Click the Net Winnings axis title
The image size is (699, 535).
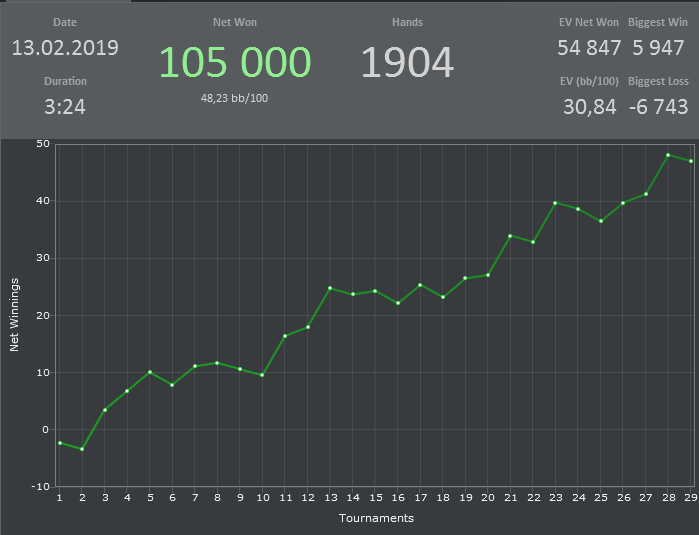[x=14, y=315]
